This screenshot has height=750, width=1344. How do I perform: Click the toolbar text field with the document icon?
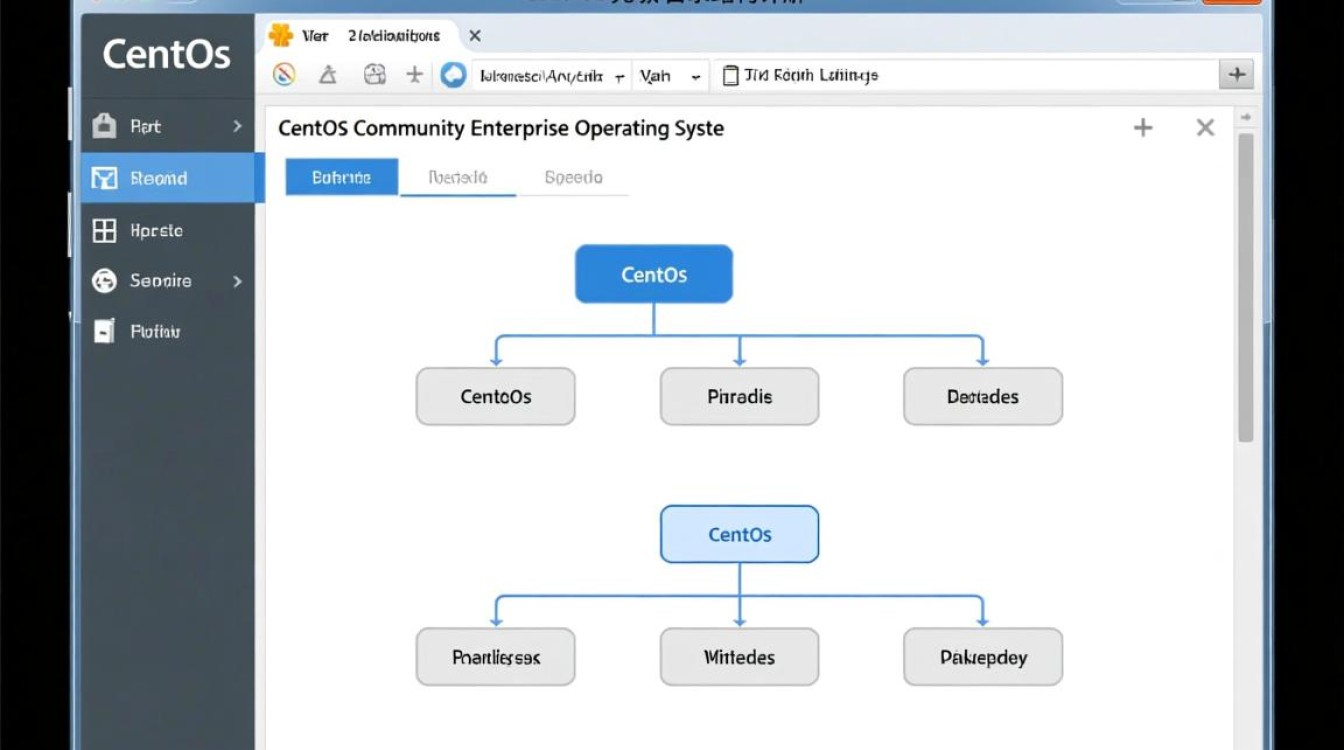click(964, 75)
